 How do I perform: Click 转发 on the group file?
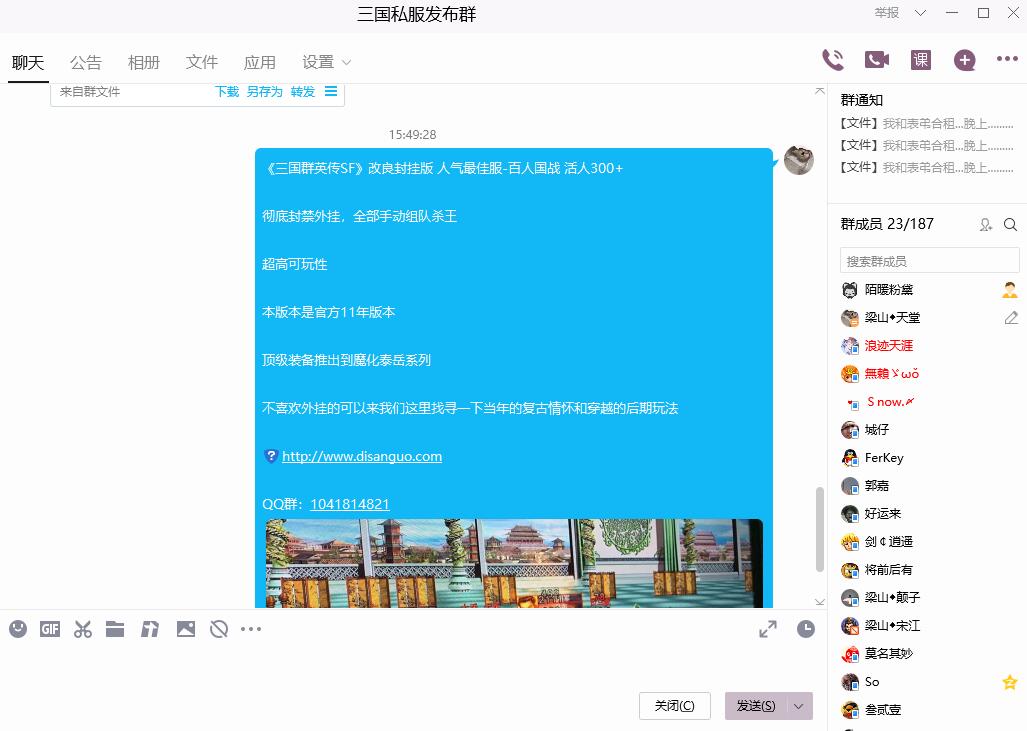click(303, 92)
